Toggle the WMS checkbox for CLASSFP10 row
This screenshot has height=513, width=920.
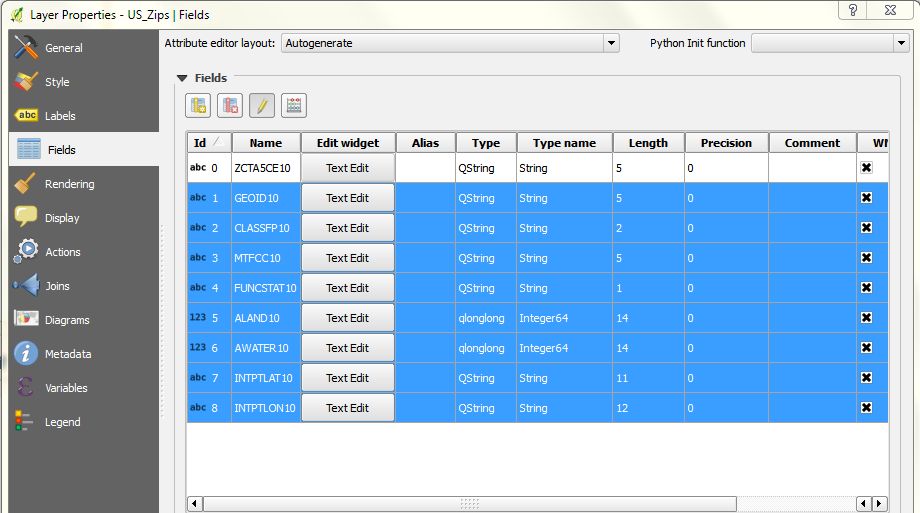click(x=866, y=228)
